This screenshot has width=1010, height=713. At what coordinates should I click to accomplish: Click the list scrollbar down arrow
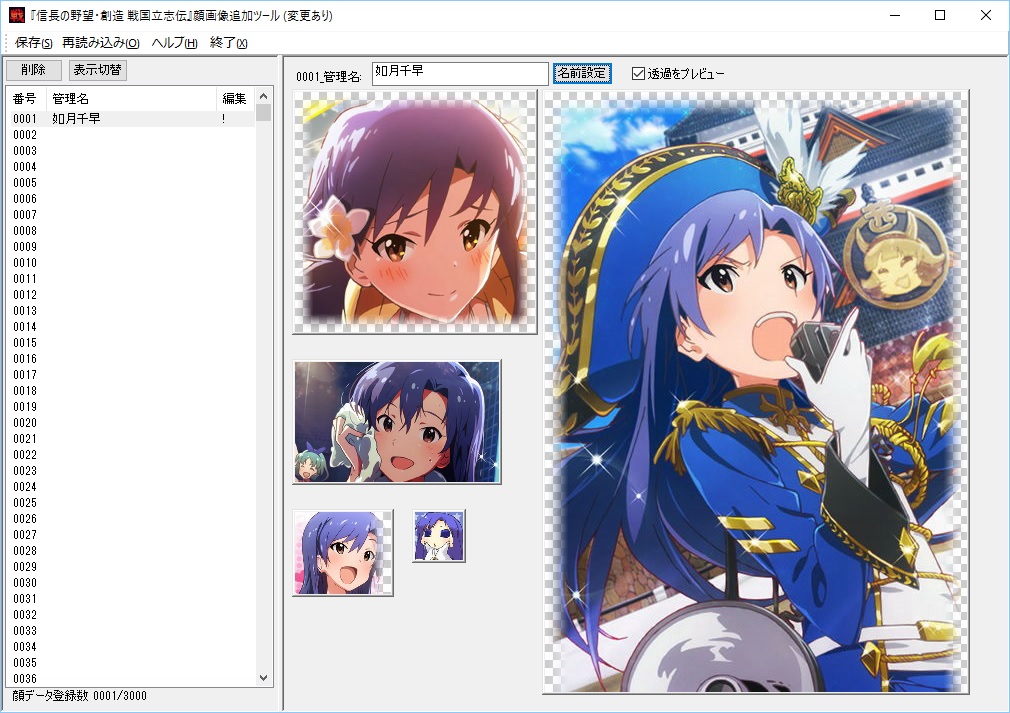[x=263, y=678]
